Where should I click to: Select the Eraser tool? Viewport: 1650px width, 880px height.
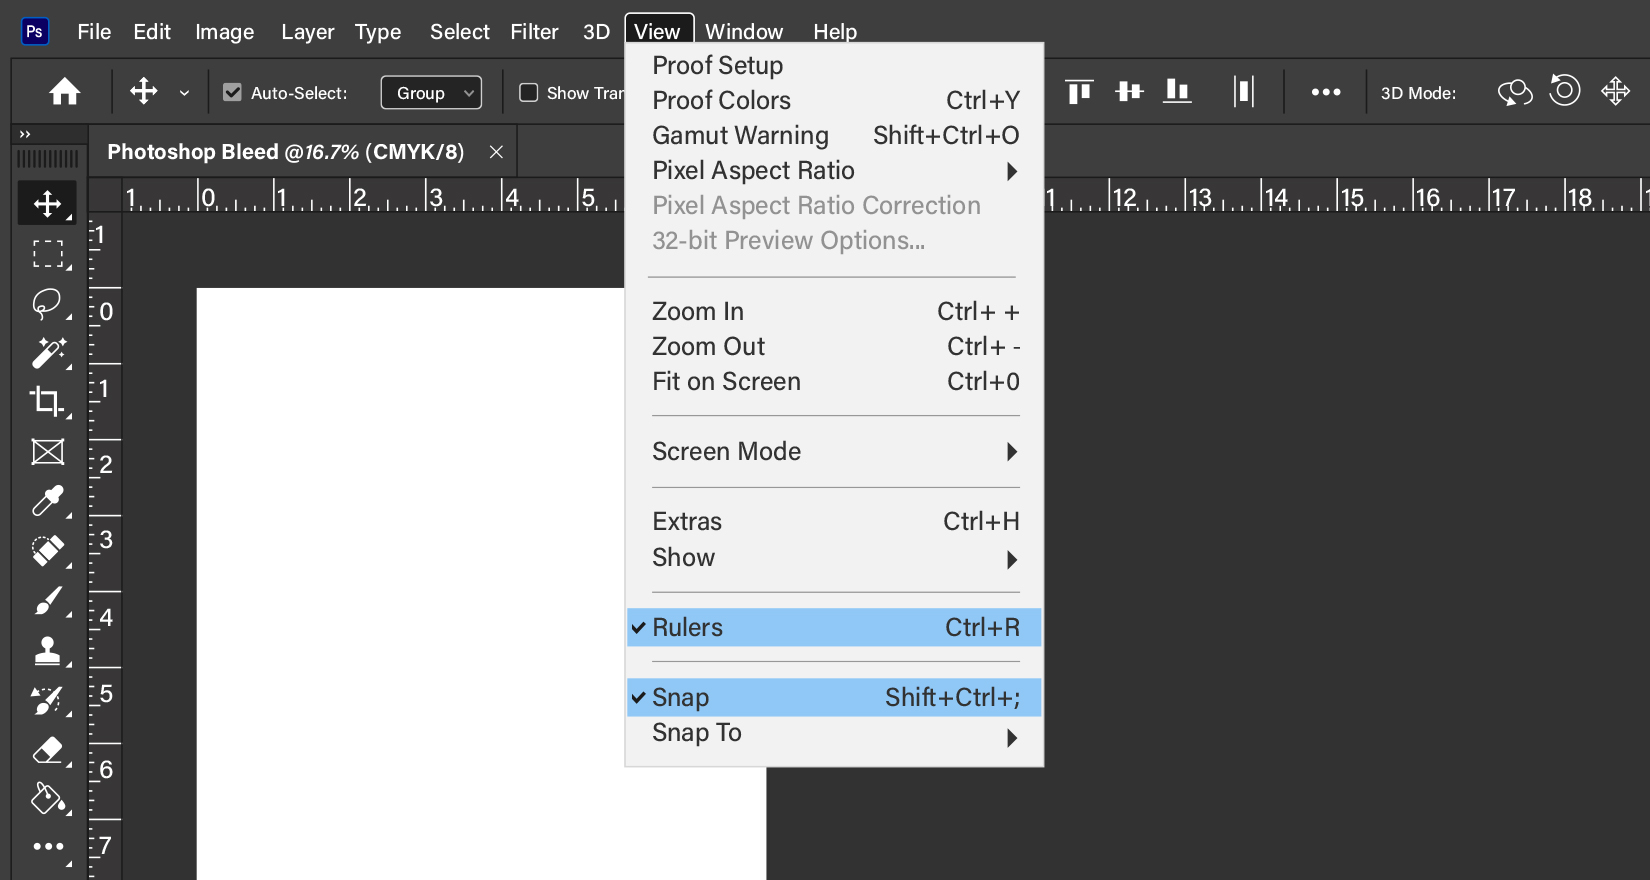(47, 750)
